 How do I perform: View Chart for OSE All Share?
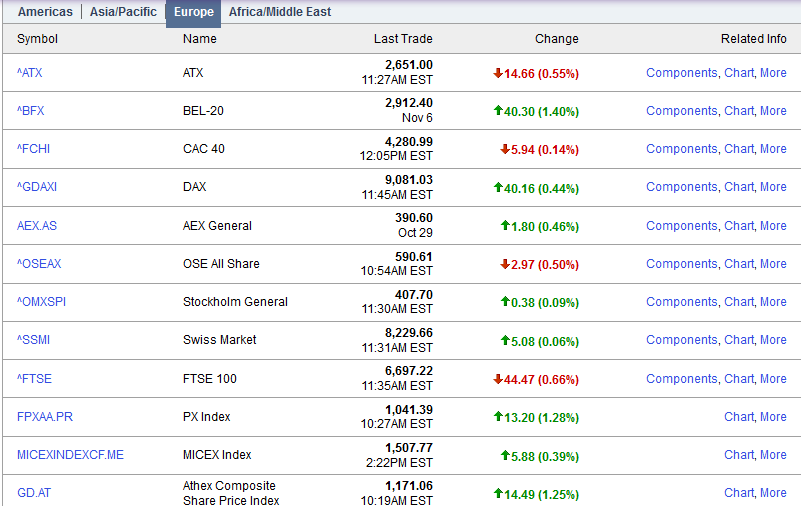739,263
